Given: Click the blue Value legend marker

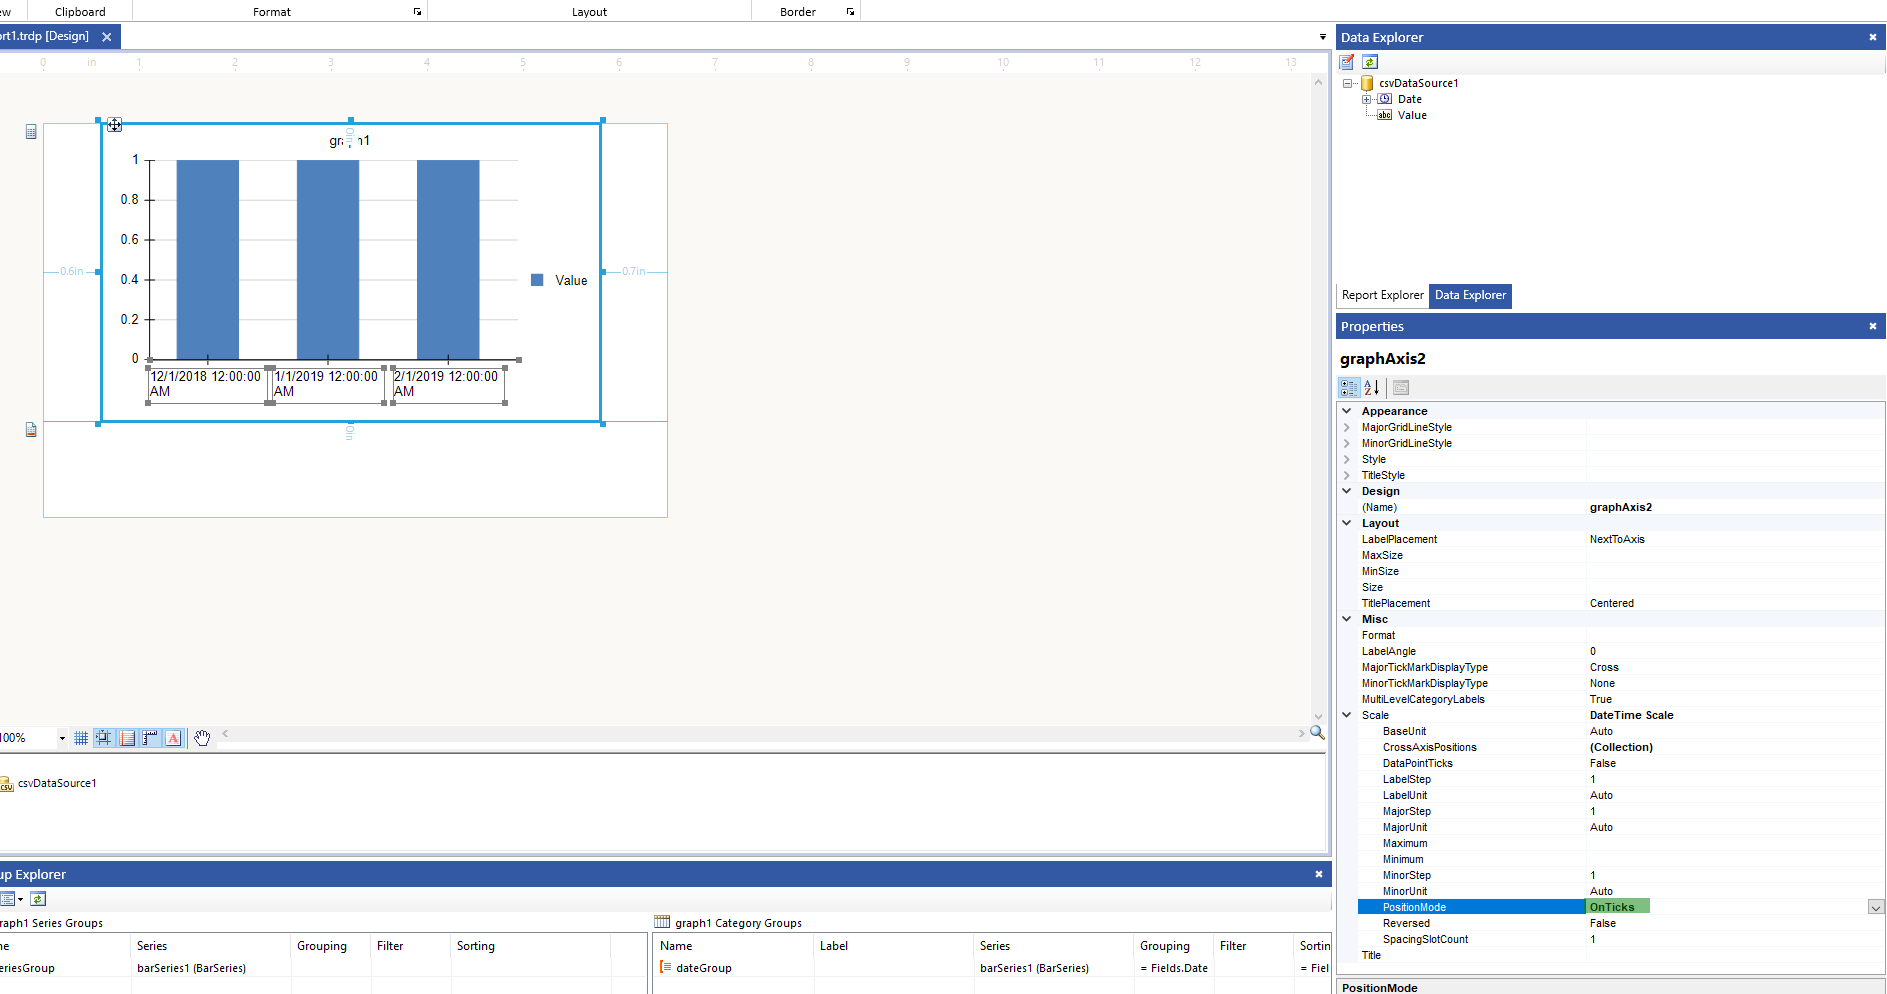Looking at the screenshot, I should [x=537, y=280].
